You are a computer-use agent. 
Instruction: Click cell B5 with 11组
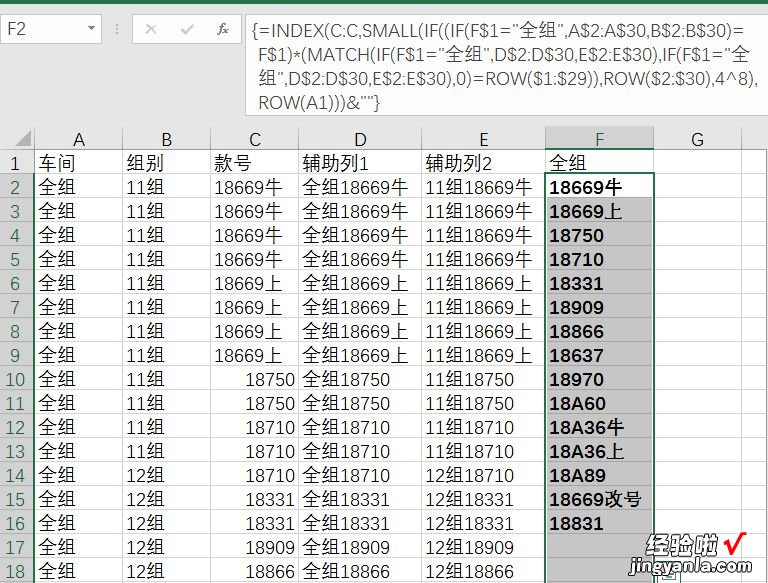point(167,259)
